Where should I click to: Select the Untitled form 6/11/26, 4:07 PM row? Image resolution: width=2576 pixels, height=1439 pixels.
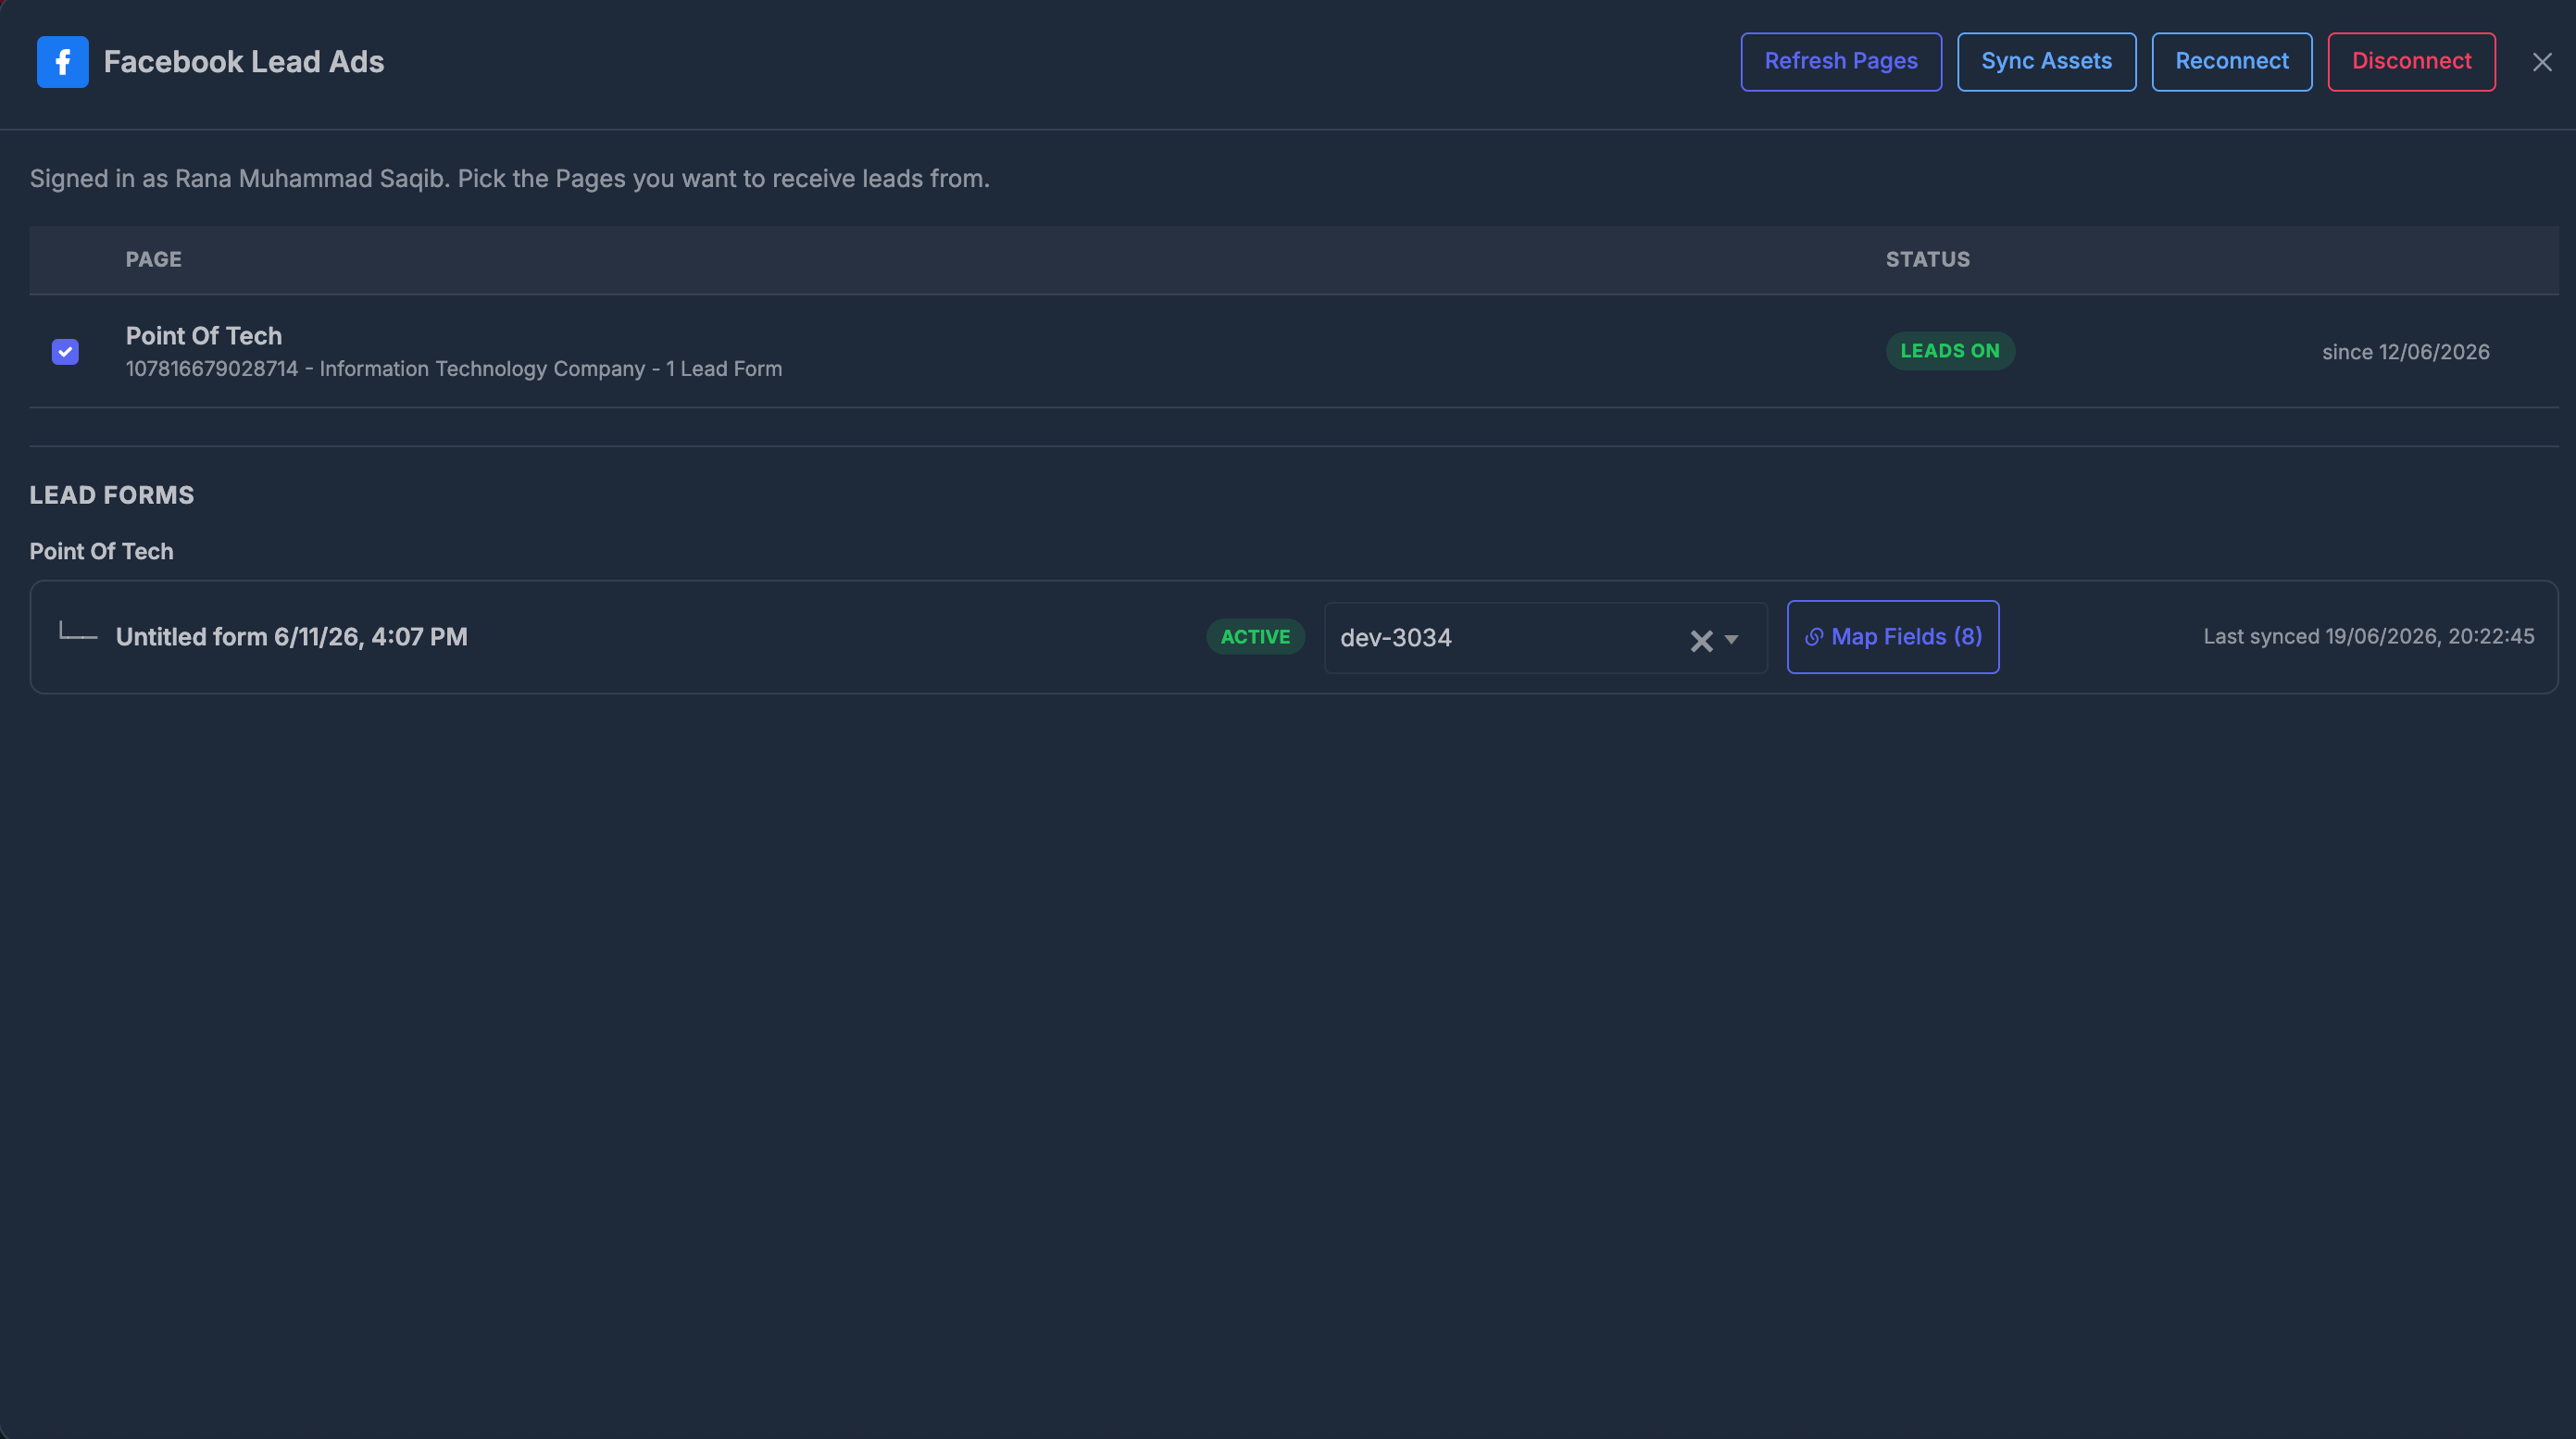(x=1294, y=637)
